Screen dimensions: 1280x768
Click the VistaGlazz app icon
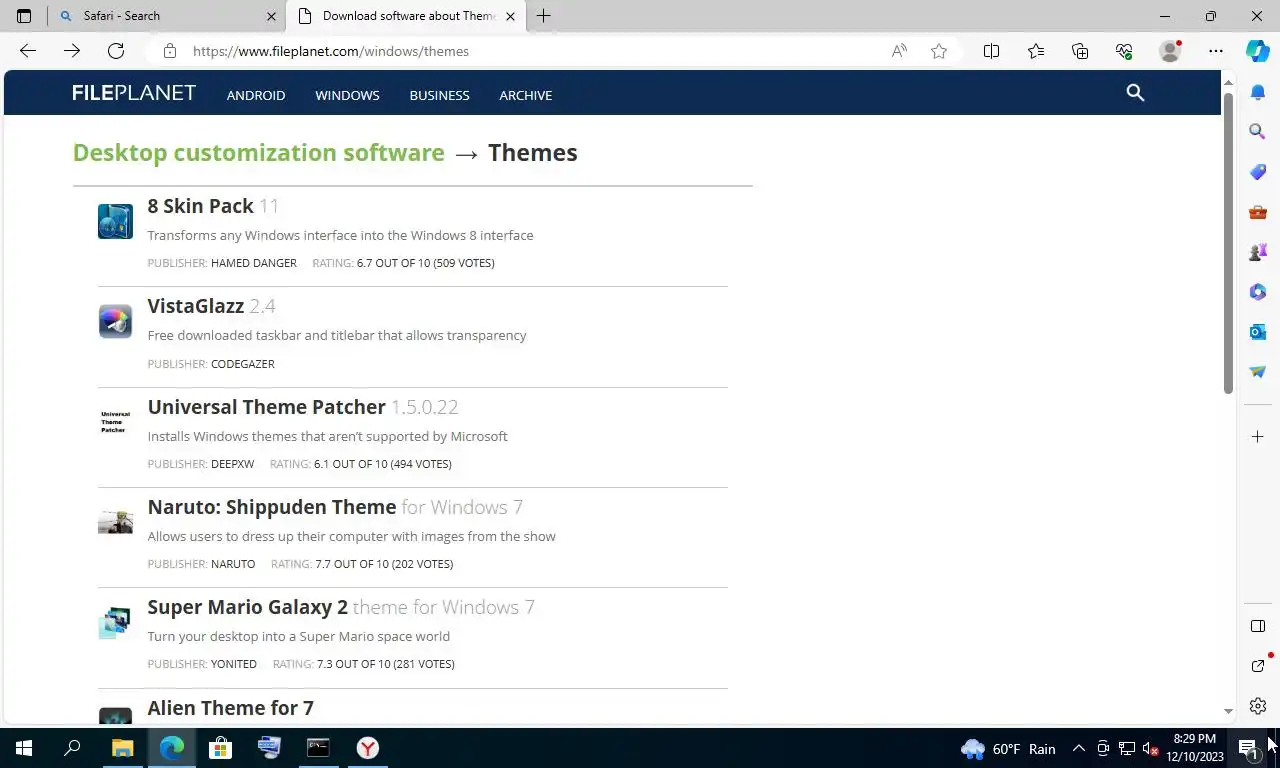[x=115, y=322]
